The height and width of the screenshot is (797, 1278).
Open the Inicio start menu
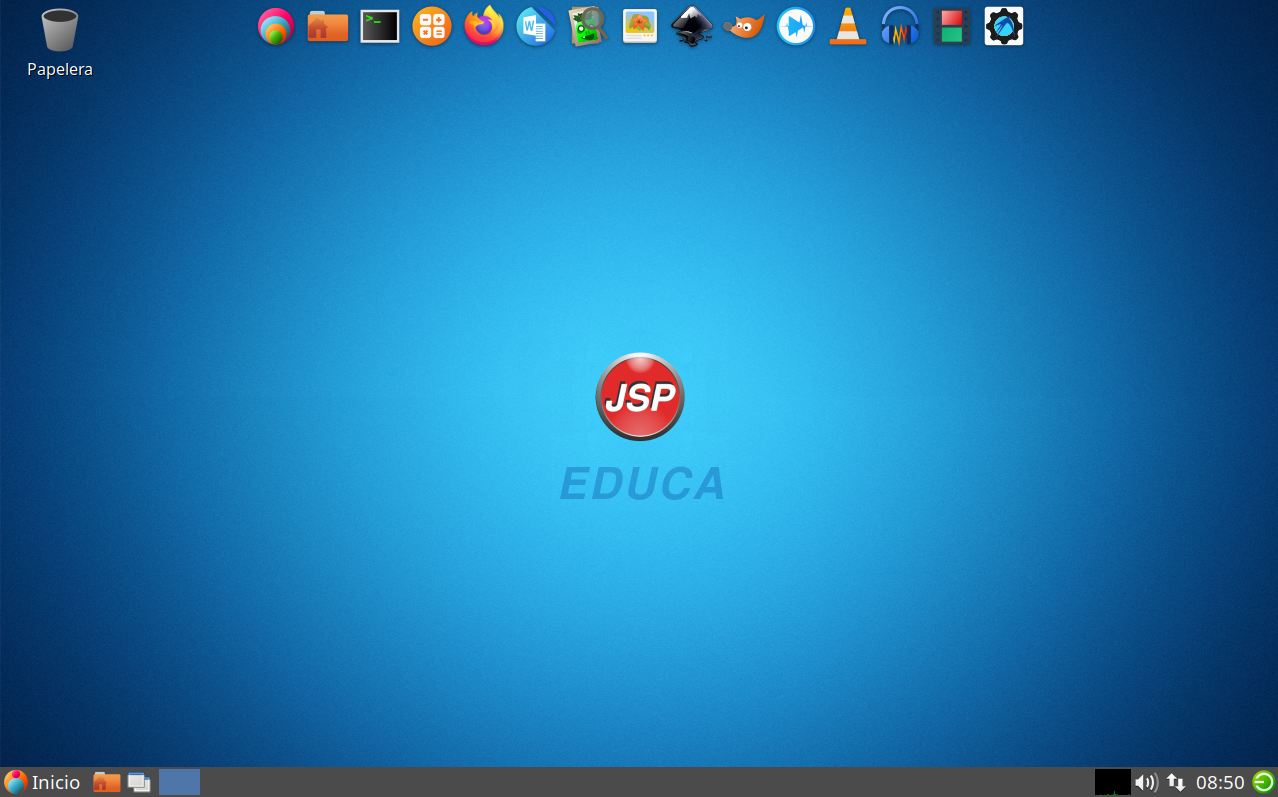[x=42, y=782]
